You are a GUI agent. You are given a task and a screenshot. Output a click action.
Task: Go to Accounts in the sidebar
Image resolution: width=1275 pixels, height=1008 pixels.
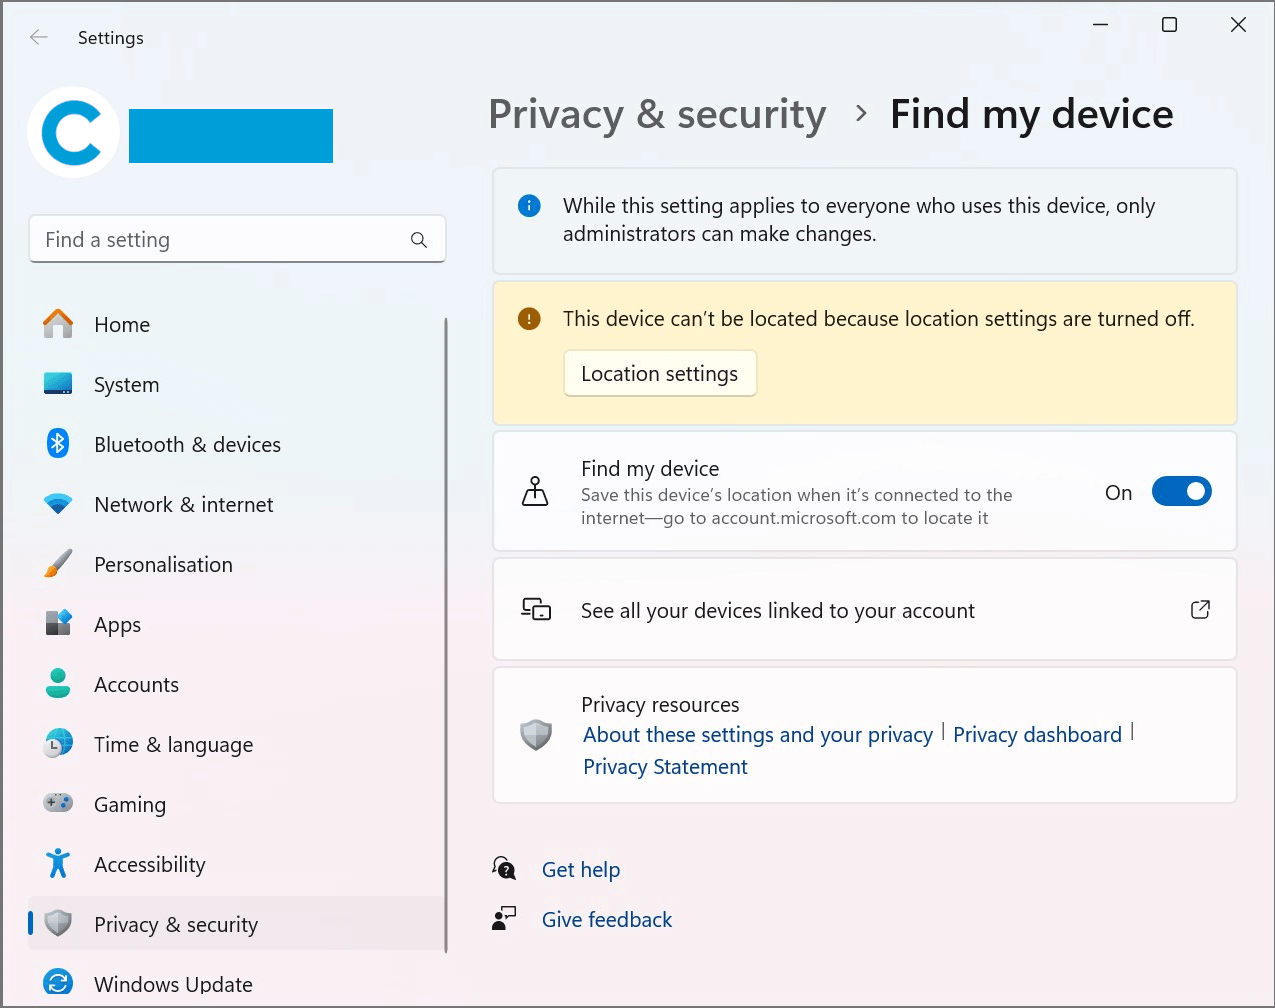136,685
